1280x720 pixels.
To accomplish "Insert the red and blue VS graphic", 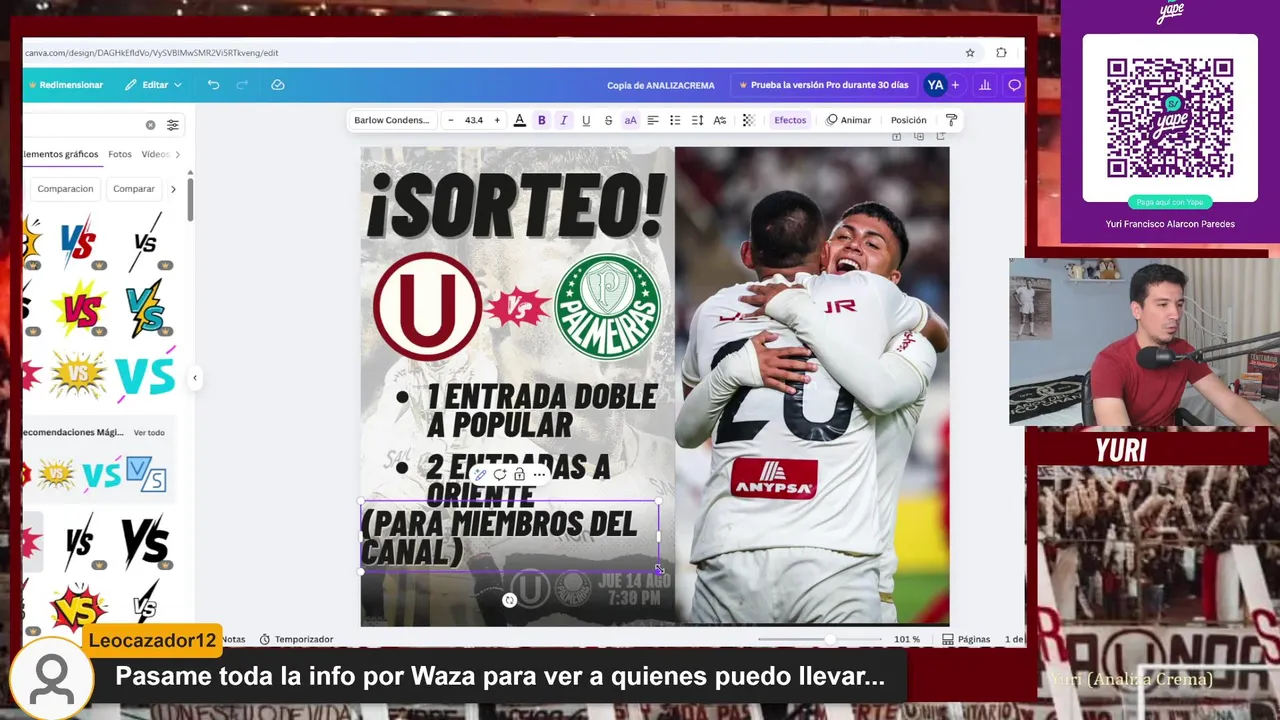I will tap(78, 241).
